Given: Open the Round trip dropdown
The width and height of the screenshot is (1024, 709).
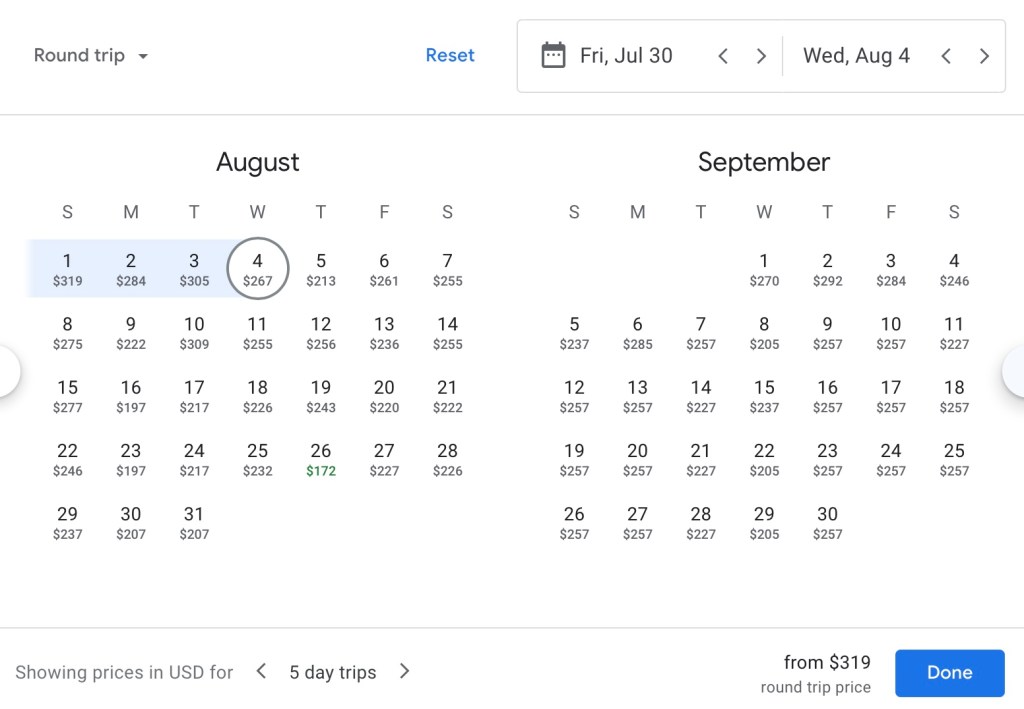Looking at the screenshot, I should [x=91, y=56].
